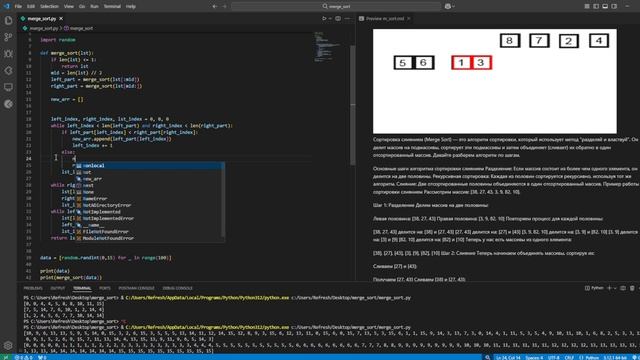Select '__name__' suggestion in autocomplete
The image size is (640, 360).
[x=149, y=225]
